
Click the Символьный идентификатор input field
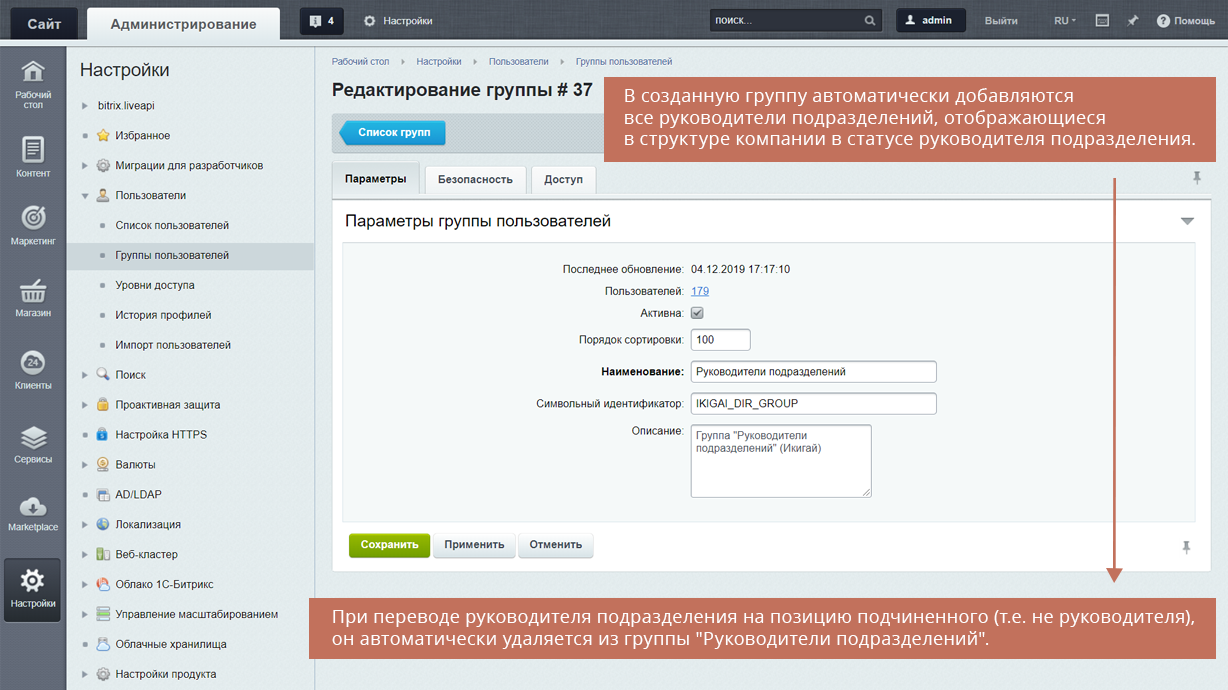click(x=813, y=403)
